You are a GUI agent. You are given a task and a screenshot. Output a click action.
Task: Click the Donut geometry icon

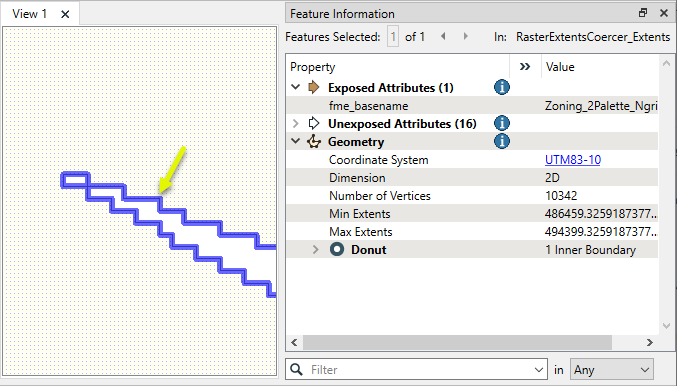337,249
